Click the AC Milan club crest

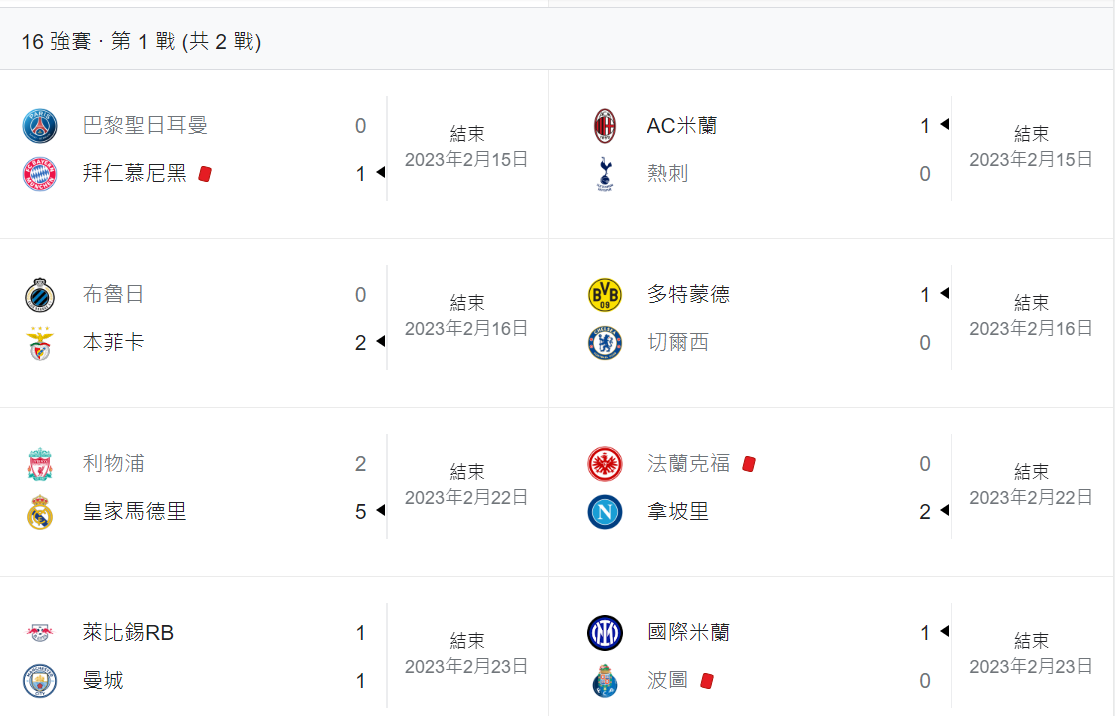(605, 126)
